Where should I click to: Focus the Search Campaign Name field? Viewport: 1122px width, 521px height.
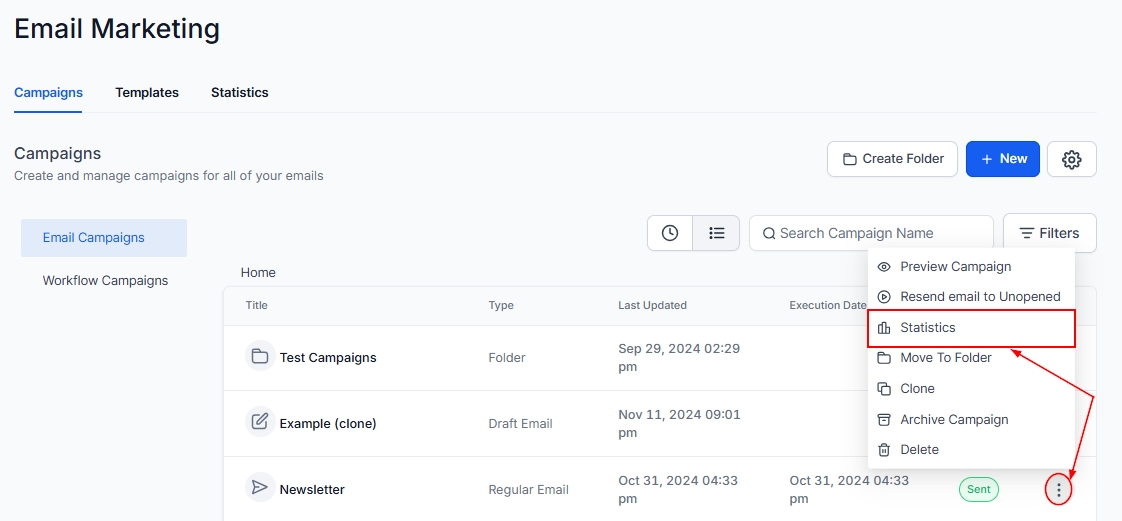click(x=880, y=233)
